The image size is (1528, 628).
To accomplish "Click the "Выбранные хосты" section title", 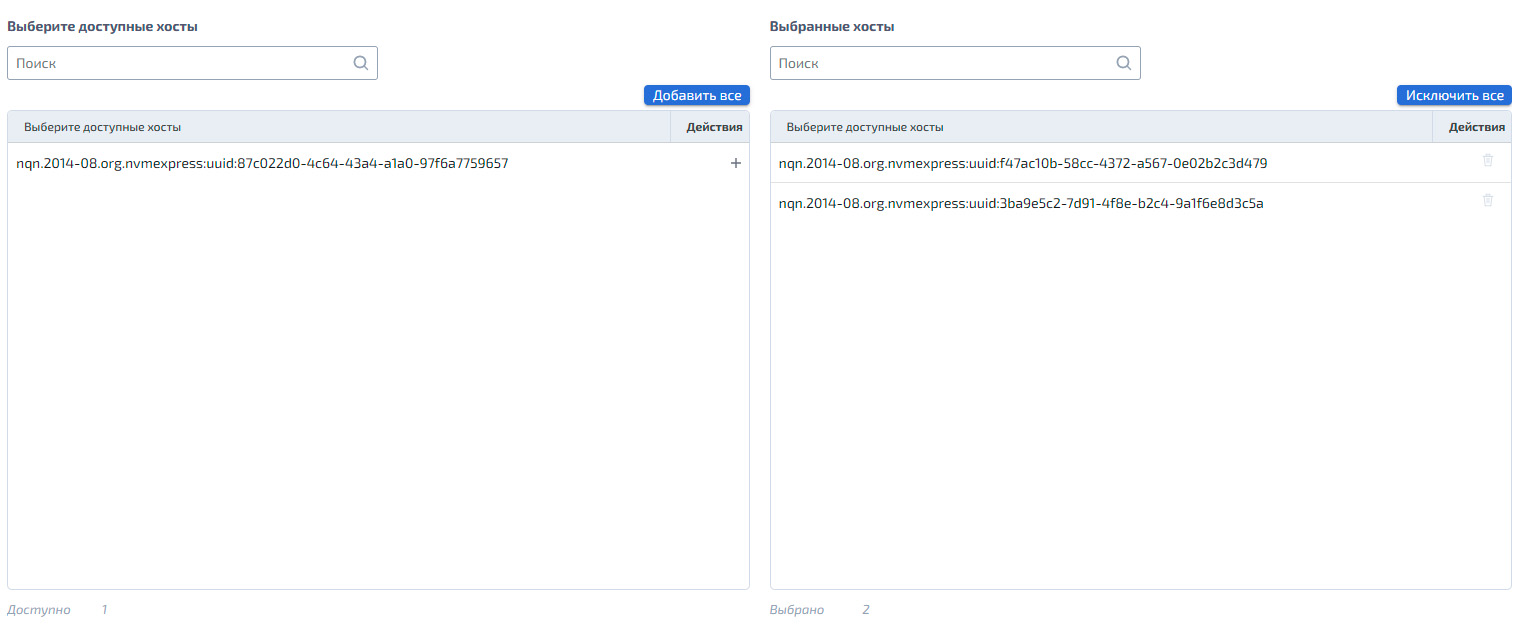I will click(x=832, y=27).
